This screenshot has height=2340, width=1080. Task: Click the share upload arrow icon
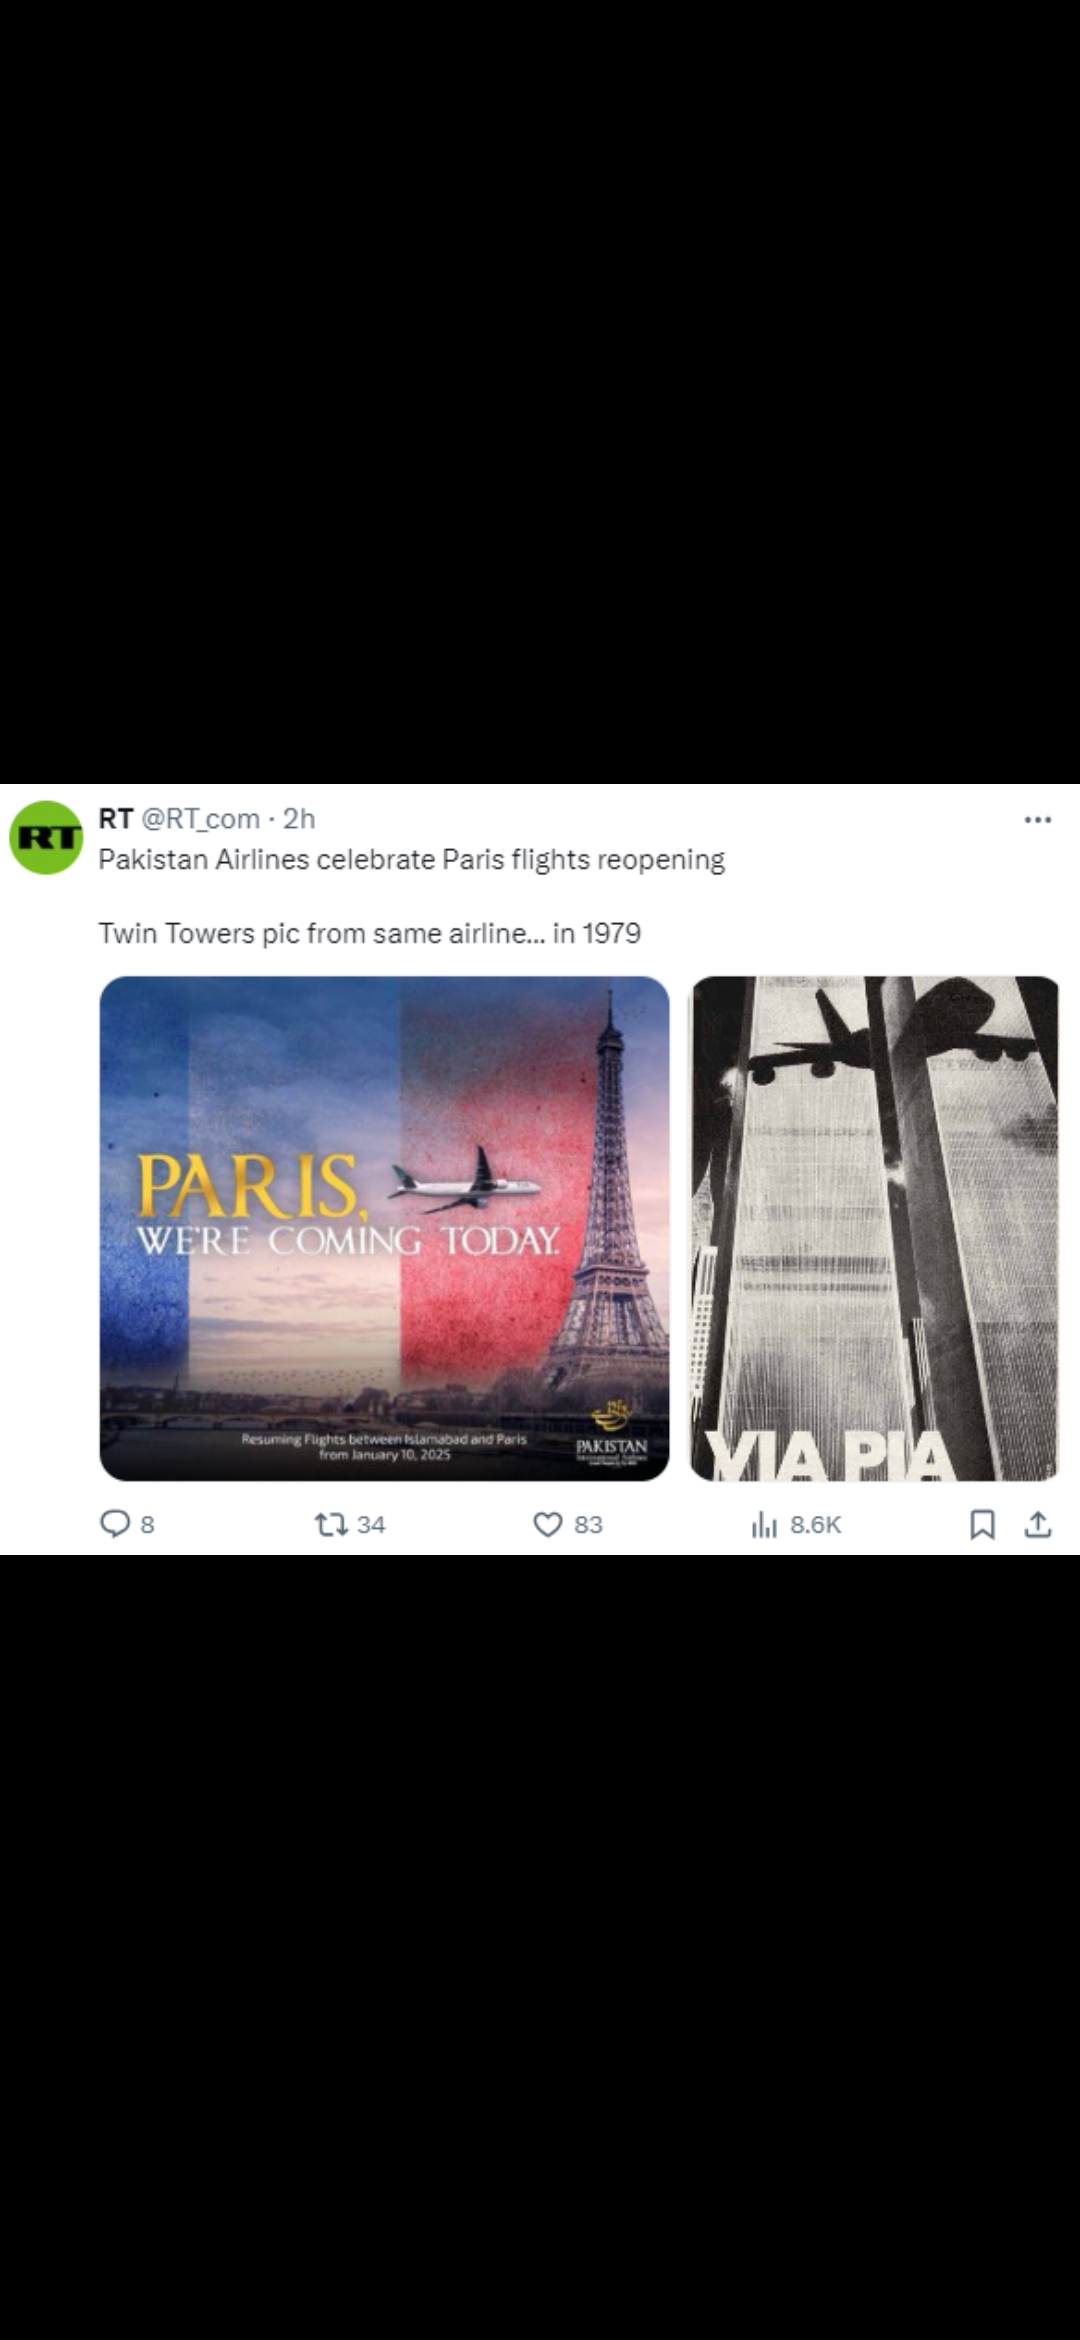(1038, 1524)
